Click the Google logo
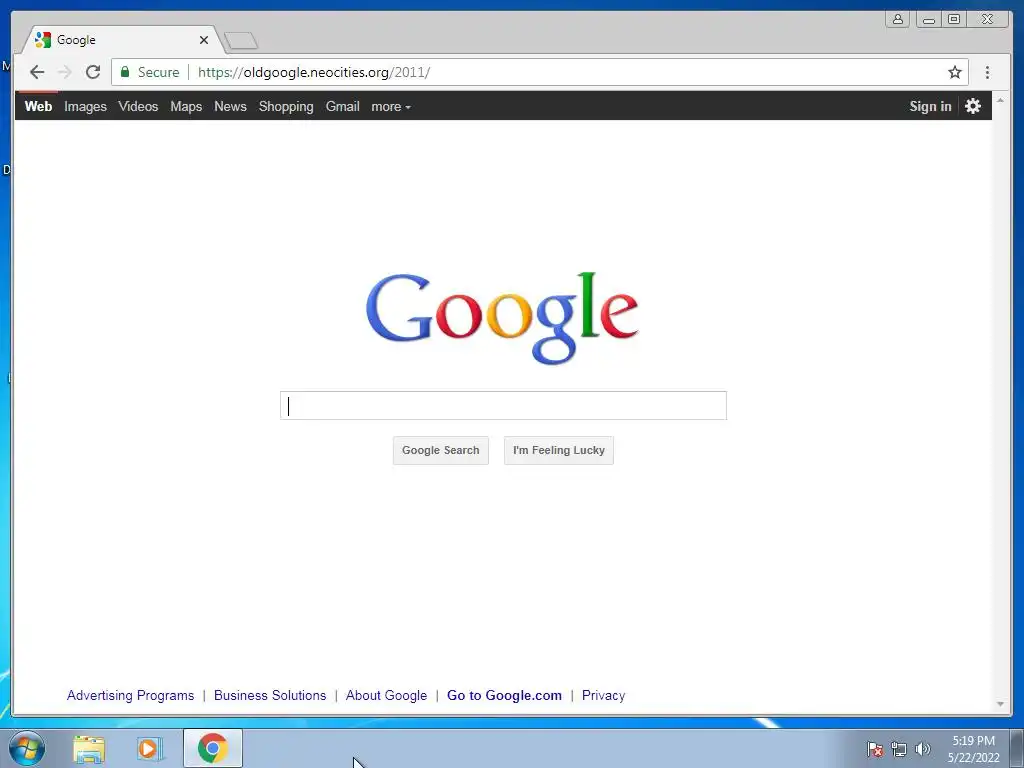Image resolution: width=1024 pixels, height=768 pixels. click(x=502, y=318)
